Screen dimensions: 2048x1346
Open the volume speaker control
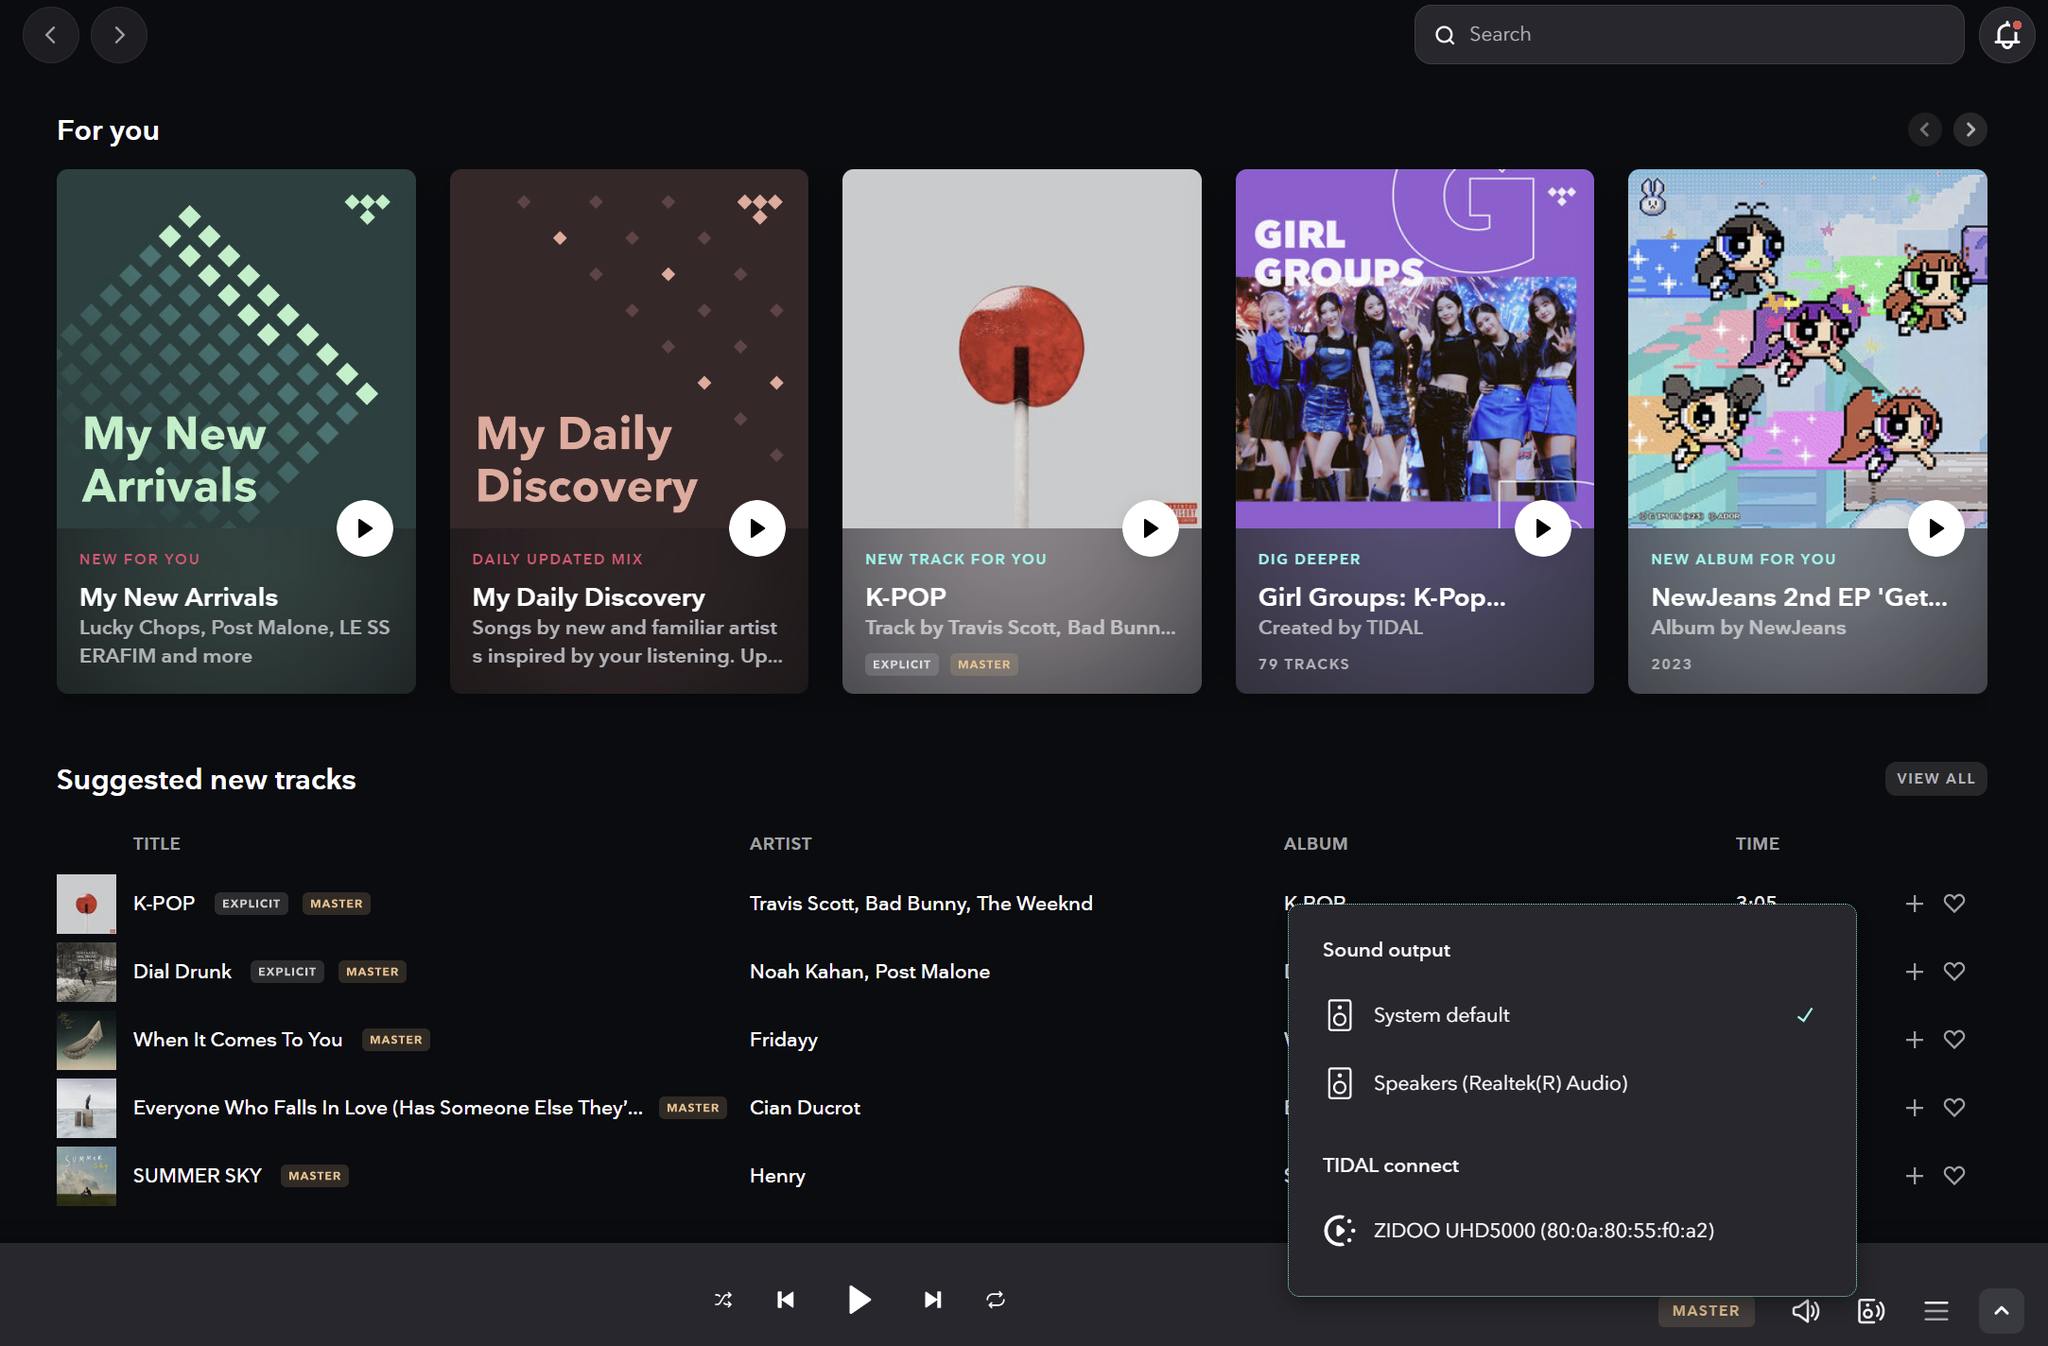pos(1805,1310)
